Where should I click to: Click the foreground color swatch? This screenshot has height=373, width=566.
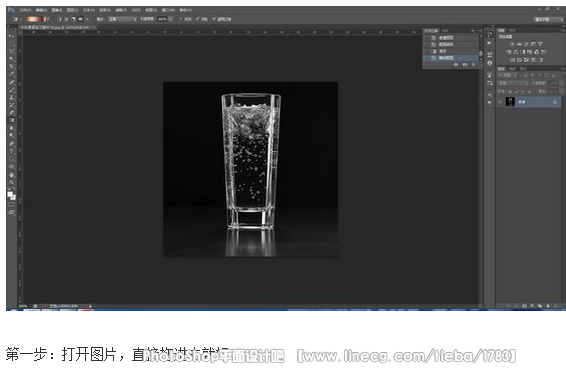tap(10, 195)
